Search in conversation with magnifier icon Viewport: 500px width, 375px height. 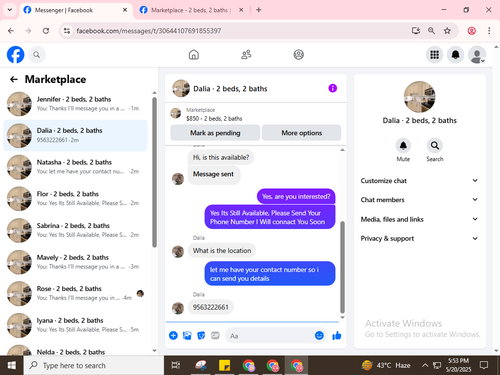point(435,146)
